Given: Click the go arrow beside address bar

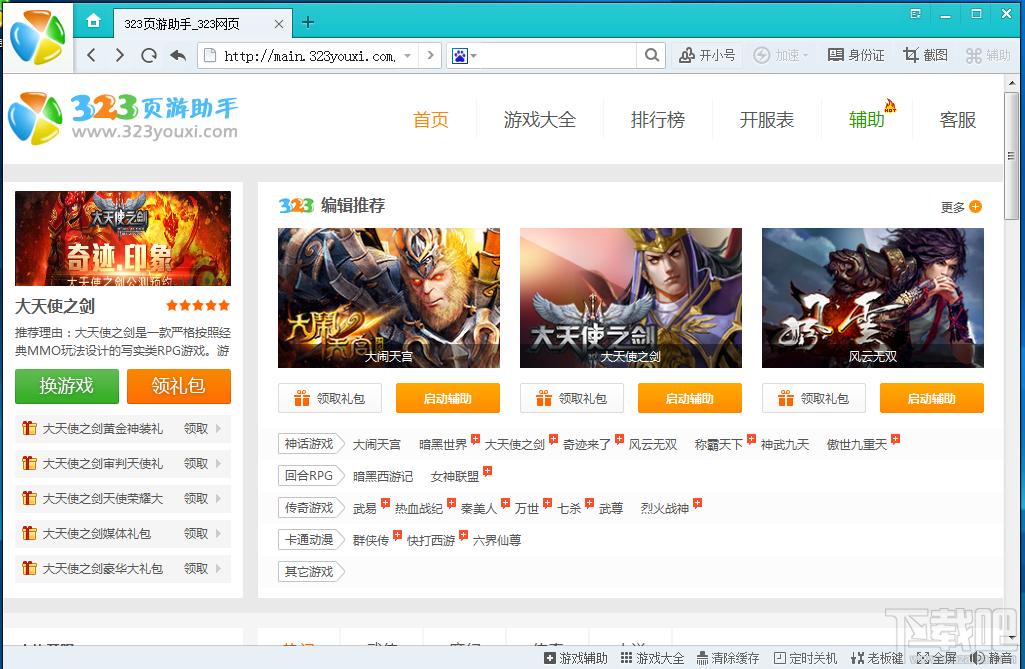Looking at the screenshot, I should click(x=430, y=56).
